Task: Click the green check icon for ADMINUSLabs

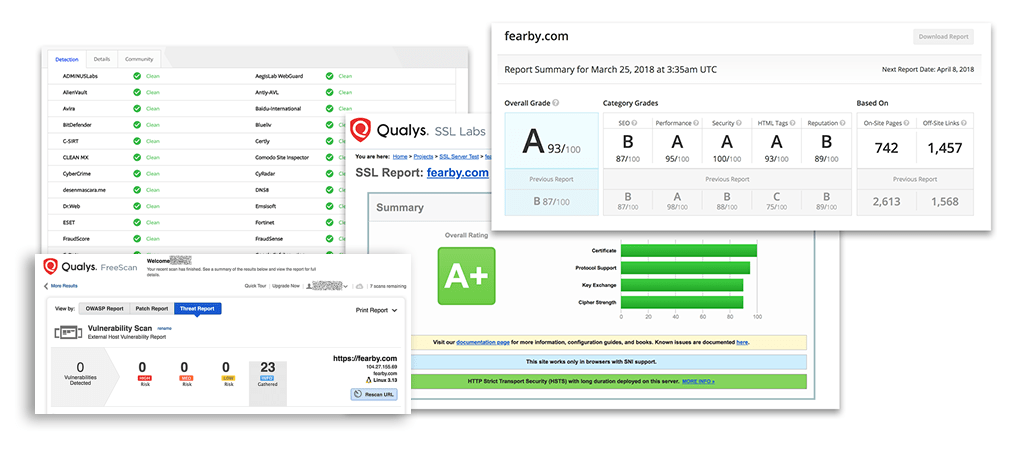Action: [137, 76]
